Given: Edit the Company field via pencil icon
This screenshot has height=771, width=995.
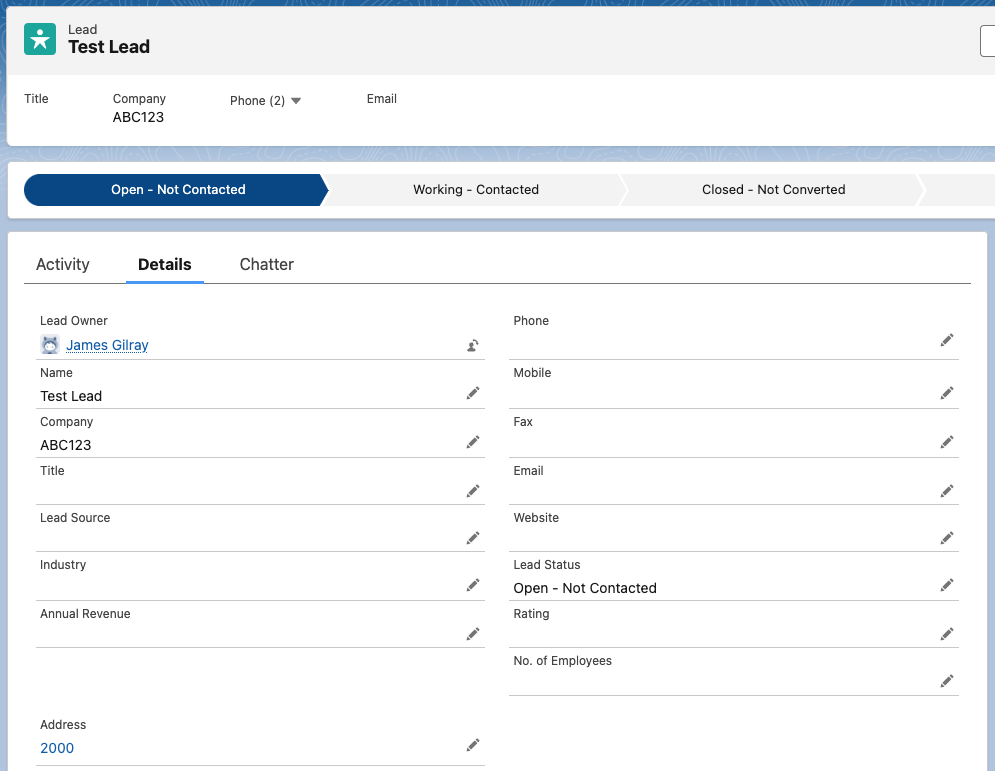Looking at the screenshot, I should pyautogui.click(x=473, y=442).
